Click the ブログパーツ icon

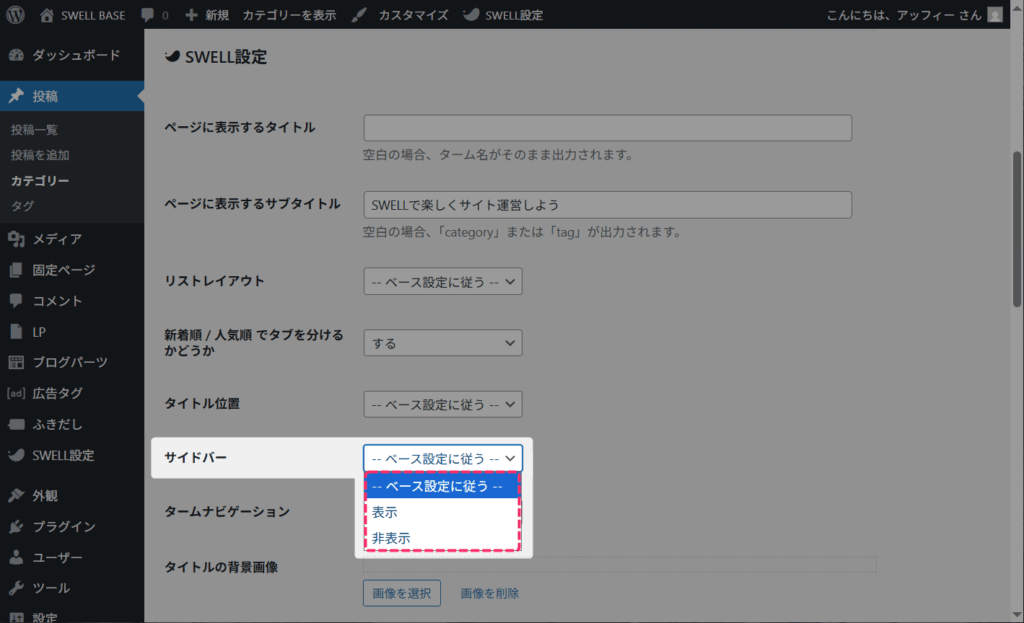(x=16, y=362)
